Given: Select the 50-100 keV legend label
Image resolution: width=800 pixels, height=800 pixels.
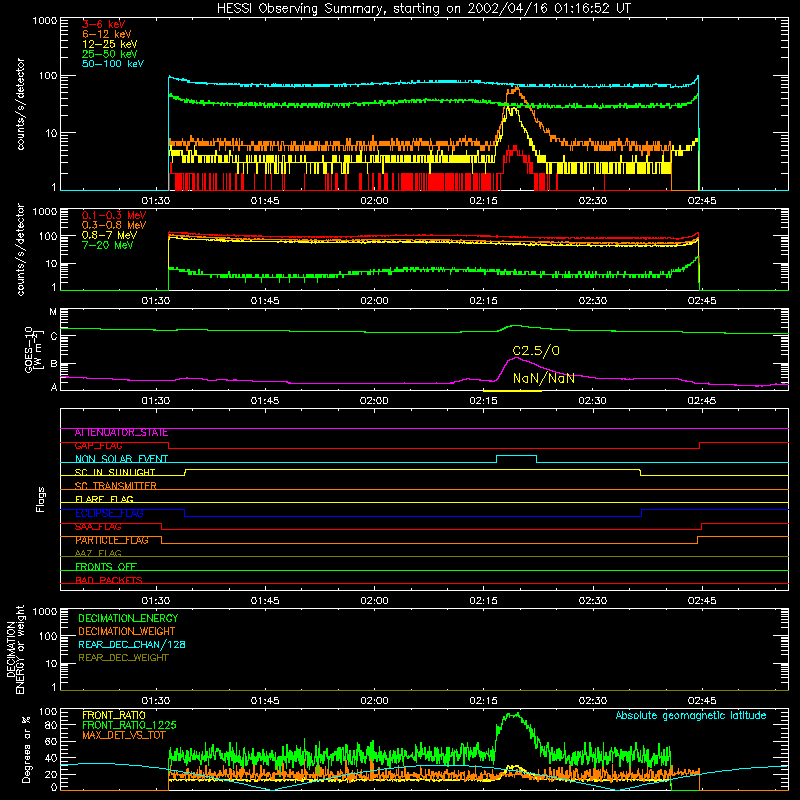Looking at the screenshot, I should [x=113, y=64].
